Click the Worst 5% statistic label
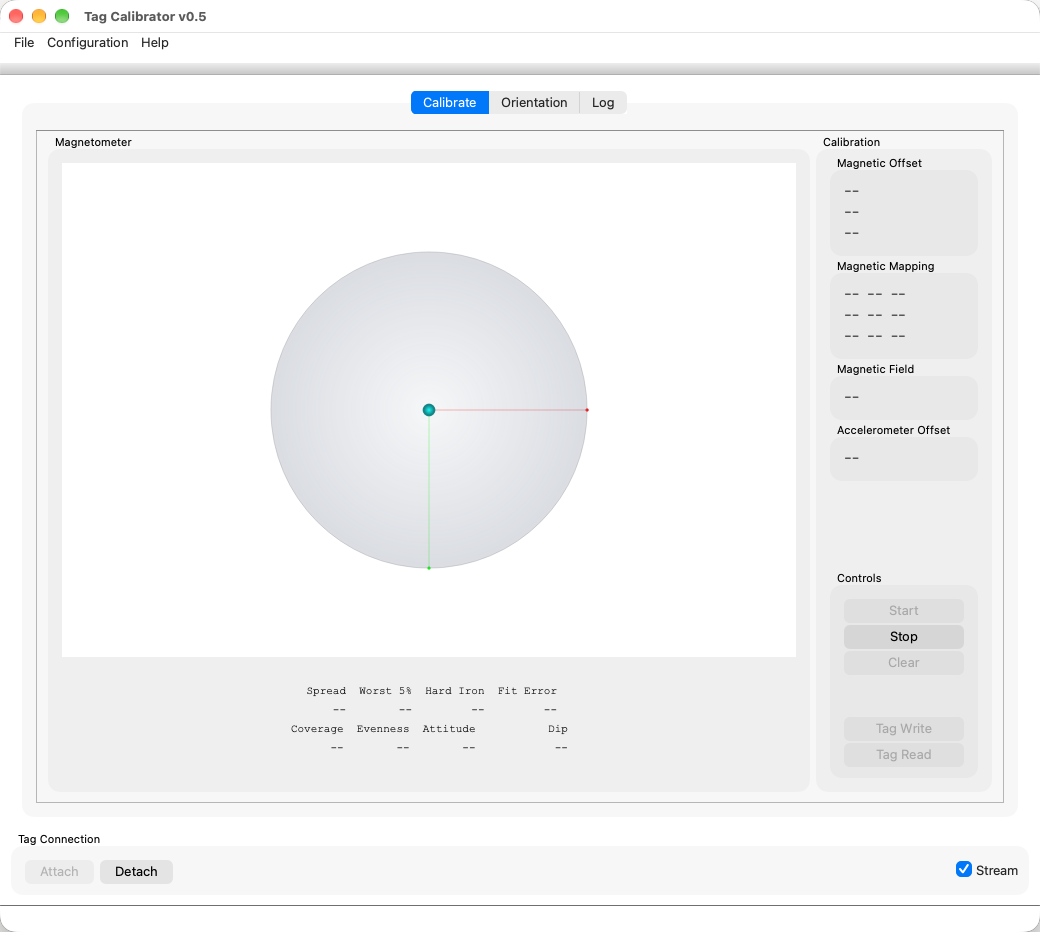The width and height of the screenshot is (1040, 932). click(x=385, y=691)
